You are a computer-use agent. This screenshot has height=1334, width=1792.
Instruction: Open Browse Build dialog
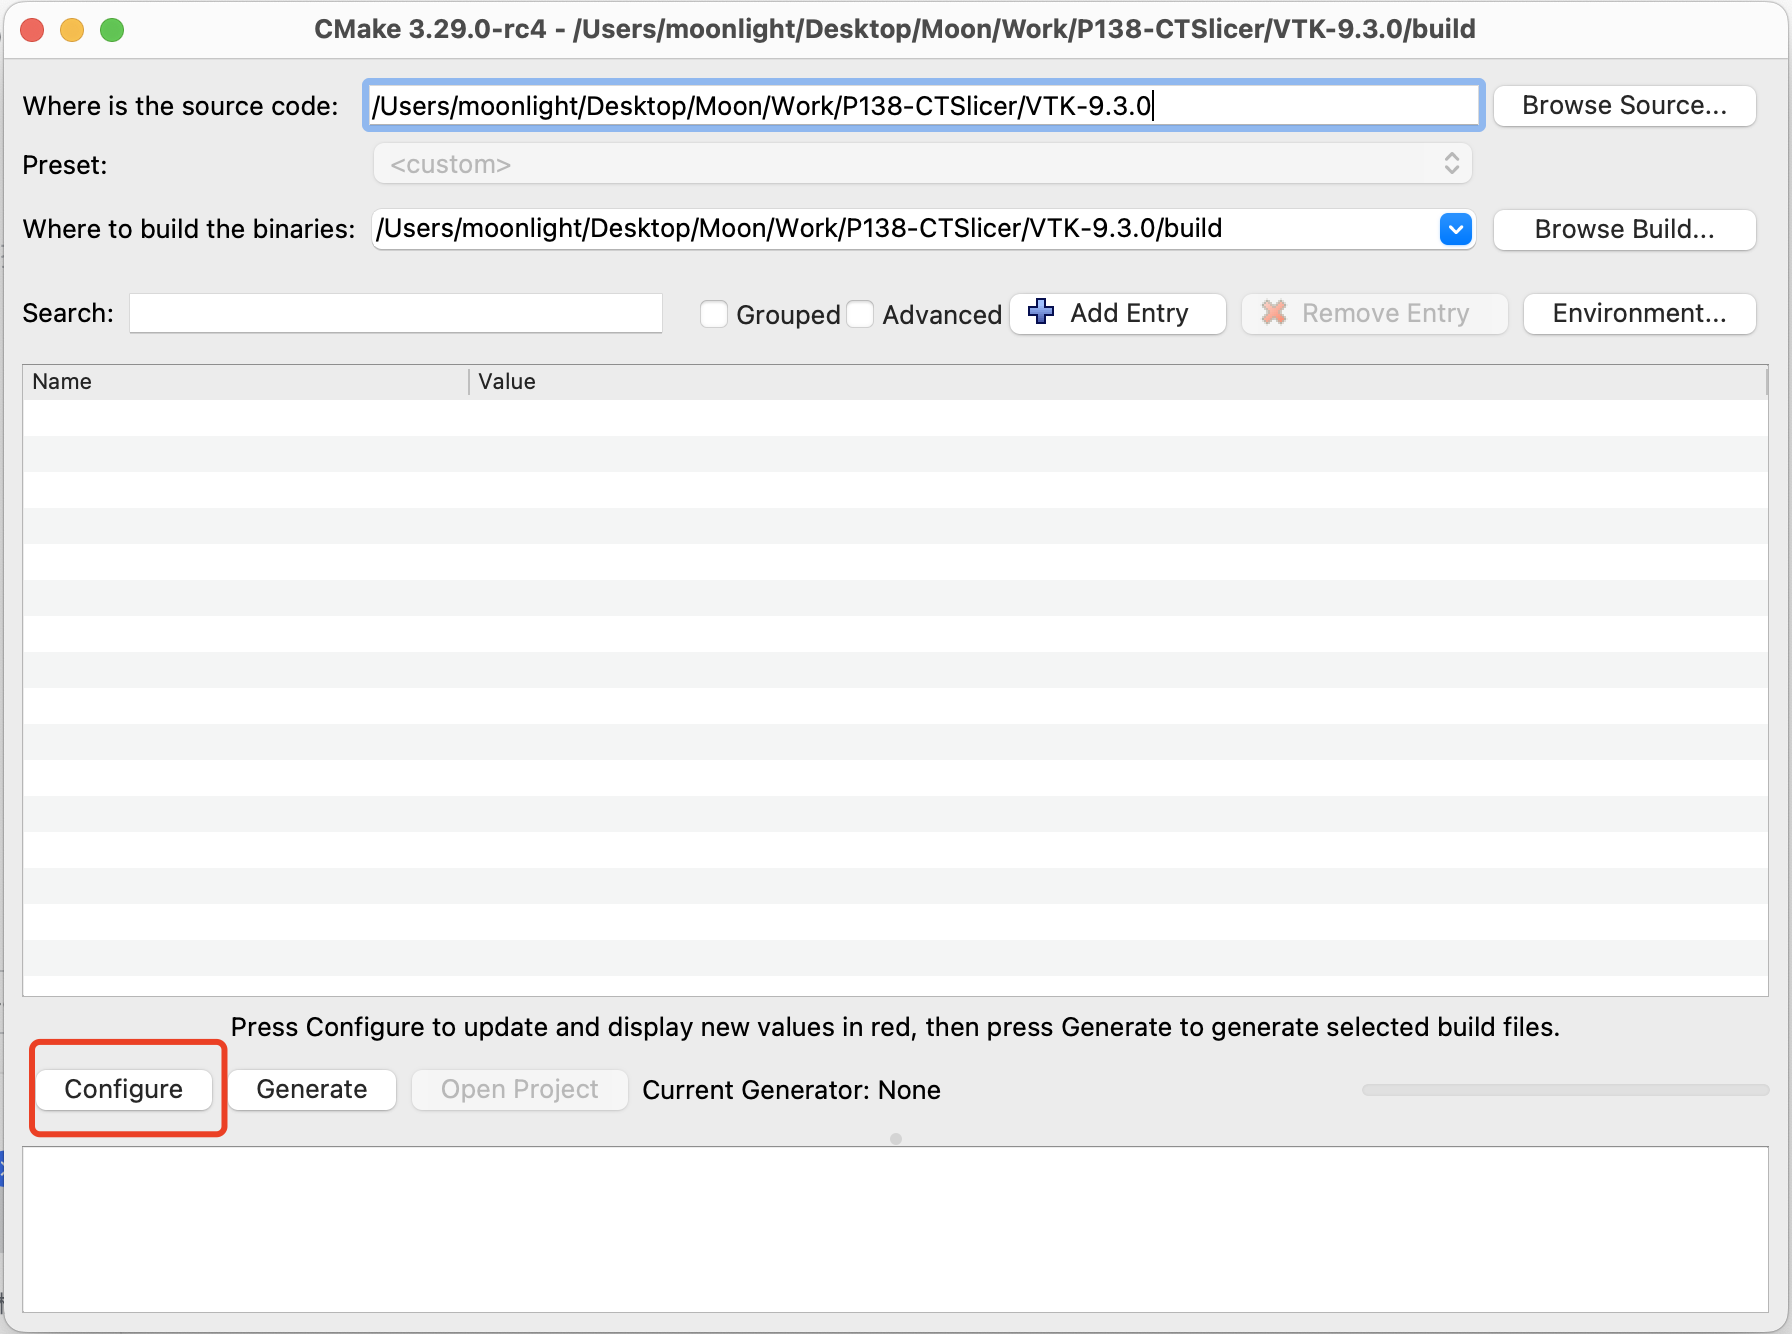(x=1624, y=229)
